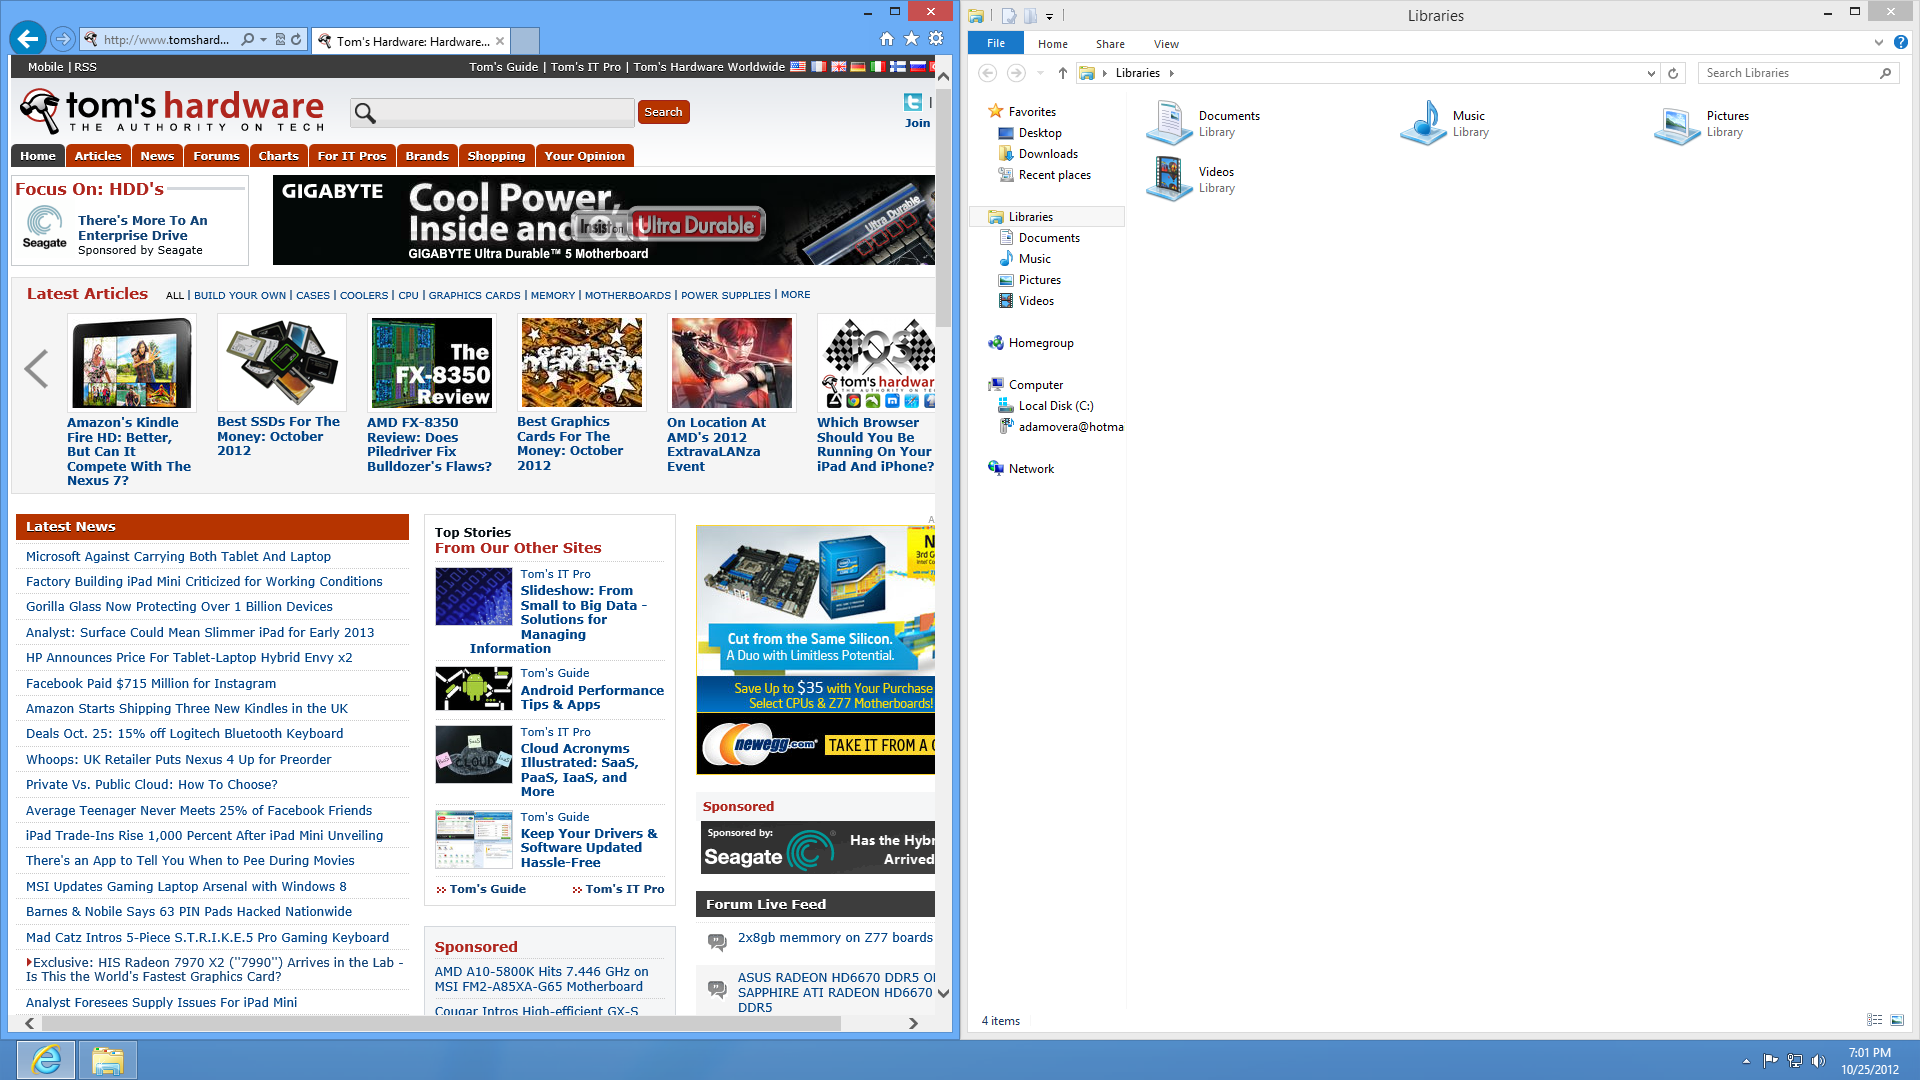Click the red Search button on Tom's Hardware
This screenshot has height=1080, width=1920.
(x=664, y=112)
